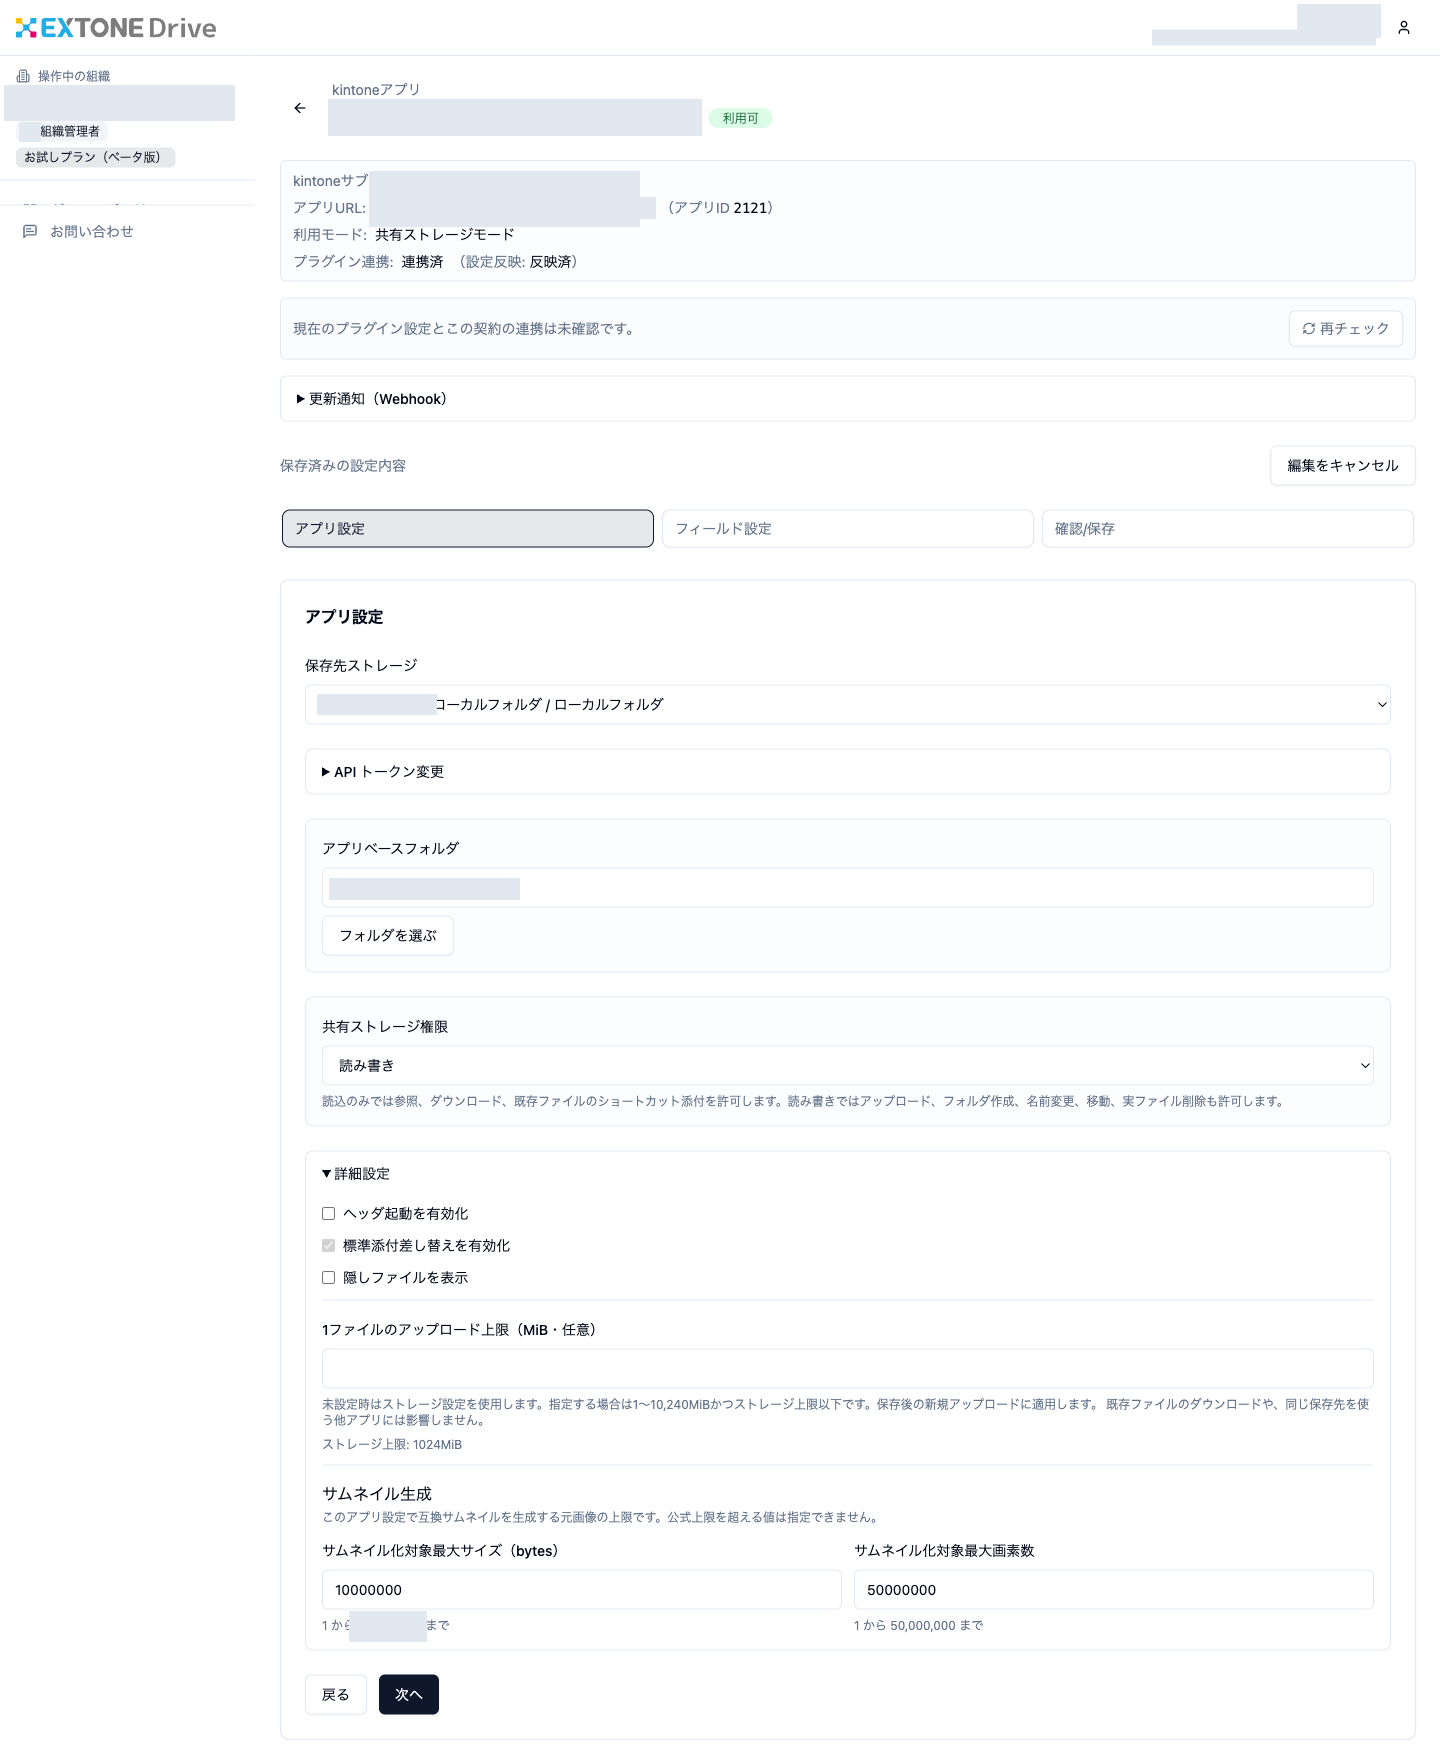Enable ヘッダ起動を有効化 checkbox

pyautogui.click(x=328, y=1214)
